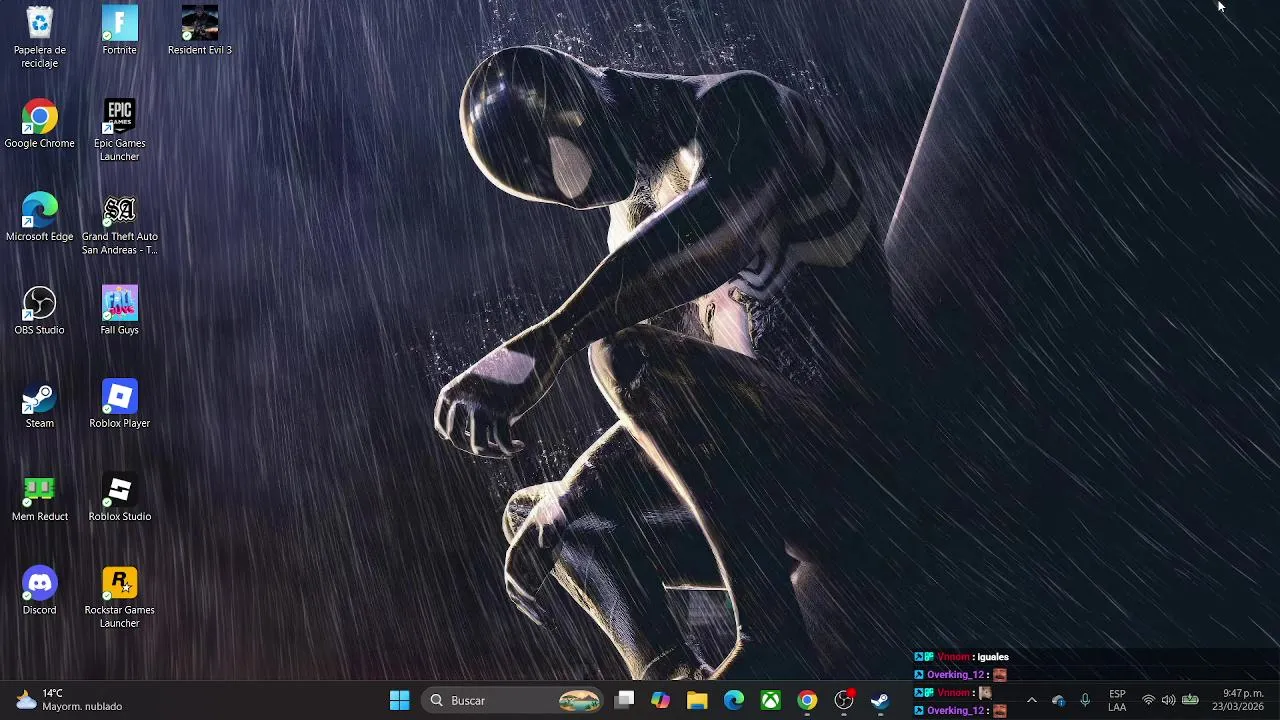
Task: Switch to OBS Studio from the taskbar
Action: coord(844,700)
